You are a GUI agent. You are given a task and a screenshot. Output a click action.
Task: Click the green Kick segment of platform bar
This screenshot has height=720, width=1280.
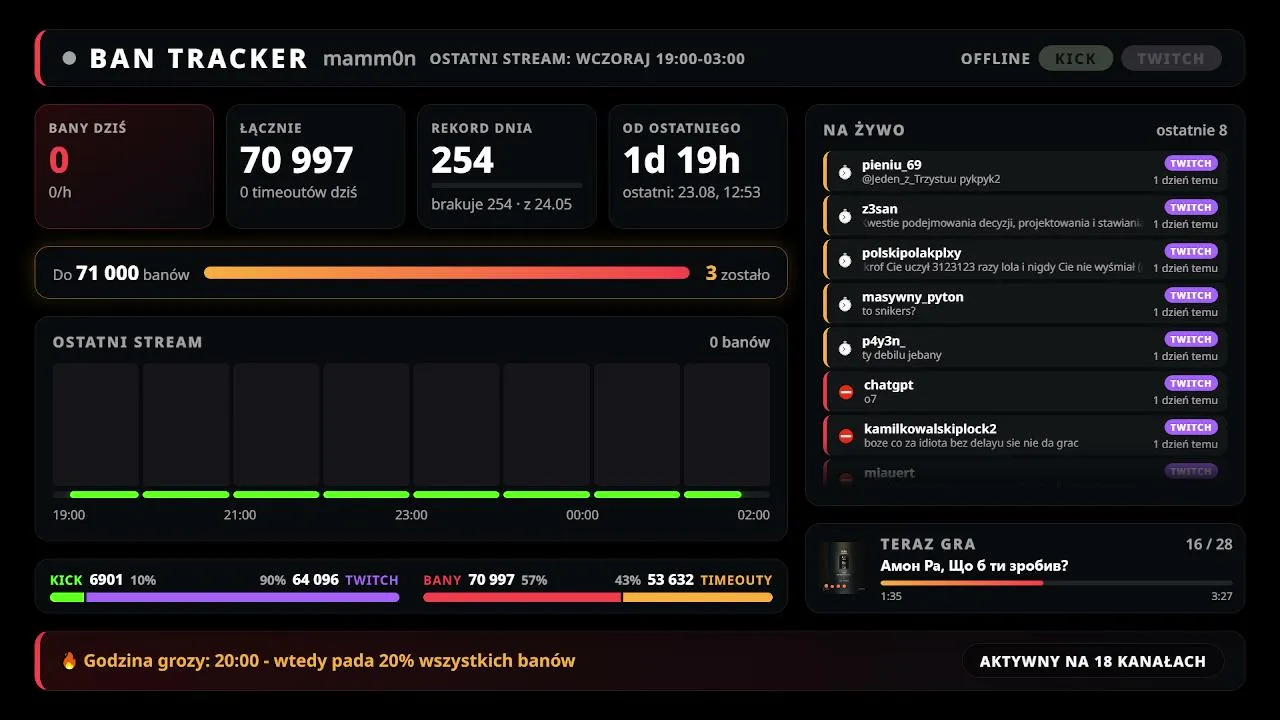coord(67,598)
